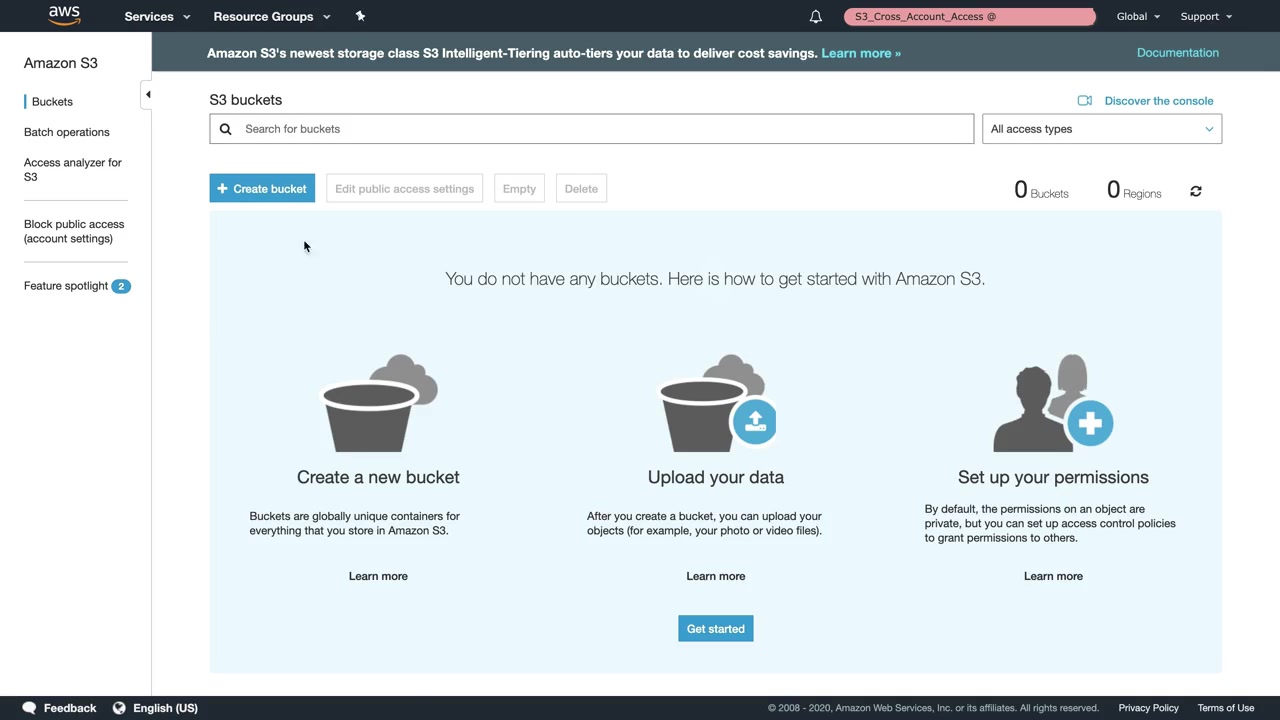Open the Services menu
This screenshot has width=1280, height=720.
[157, 16]
